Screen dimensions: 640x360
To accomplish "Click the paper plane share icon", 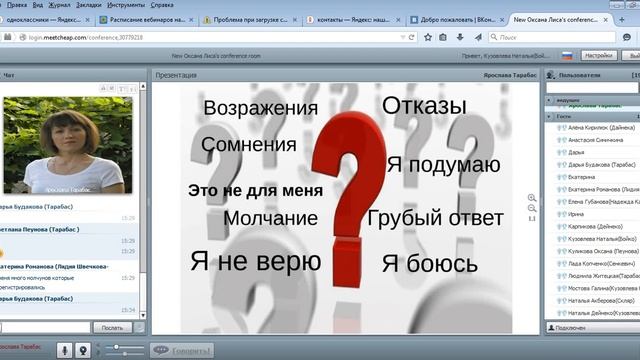I will coord(478,37).
